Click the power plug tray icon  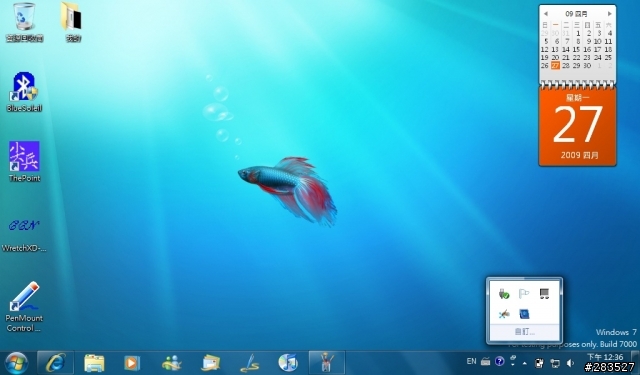point(540,363)
